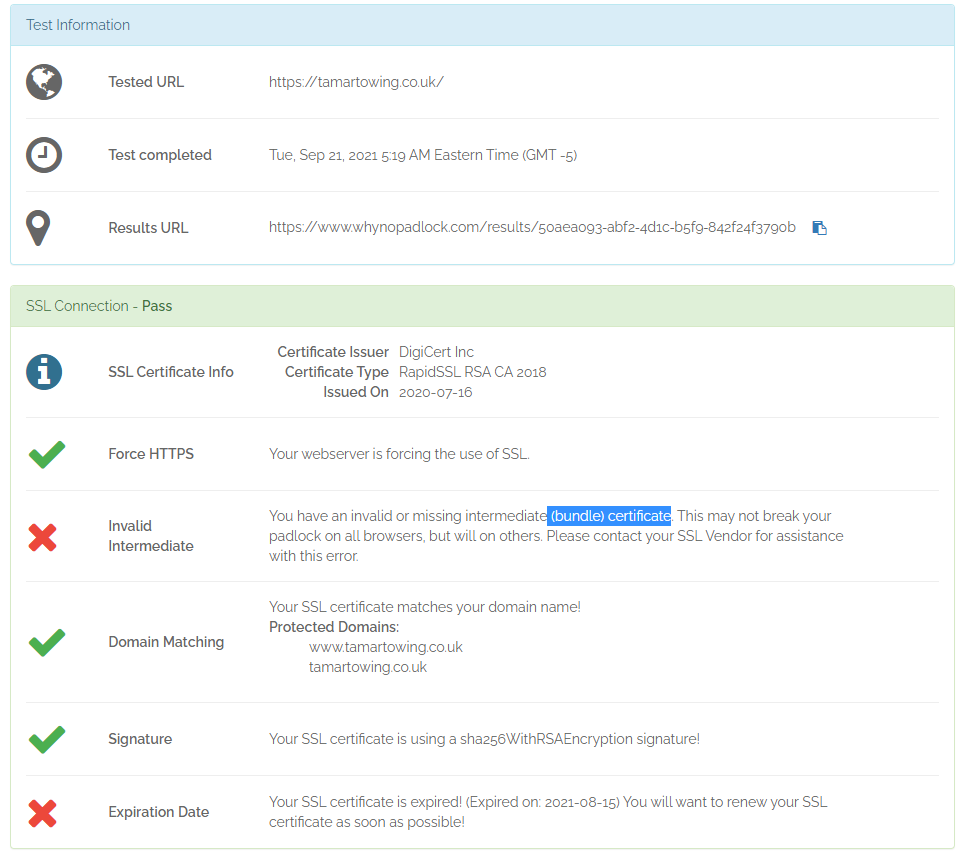Viewport: 970px width, 864px height.
Task: Click the protected domain www.tamartowing.co.uk
Action: click(x=385, y=647)
